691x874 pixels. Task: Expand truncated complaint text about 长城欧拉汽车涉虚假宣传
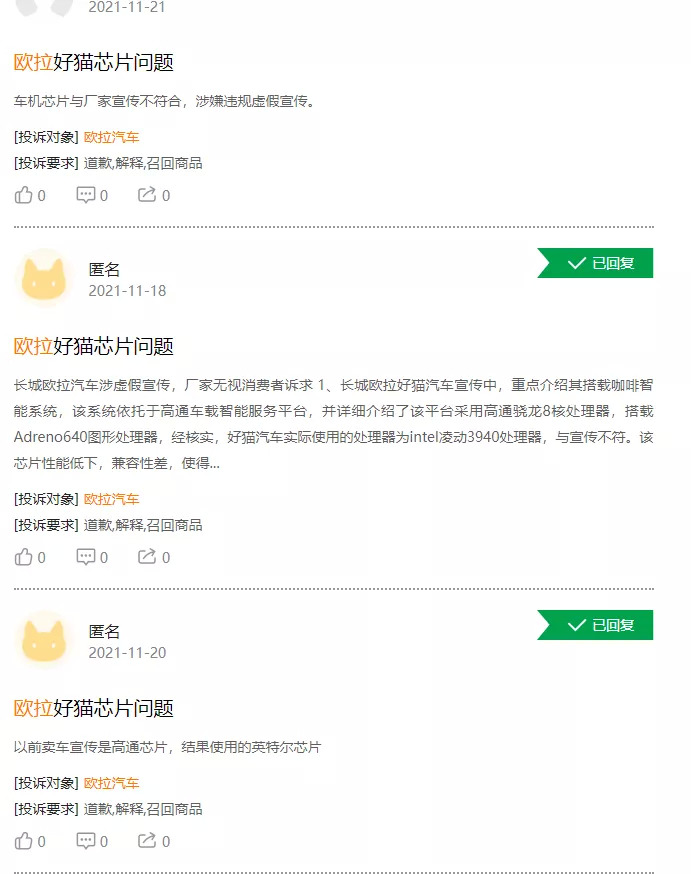(213, 463)
